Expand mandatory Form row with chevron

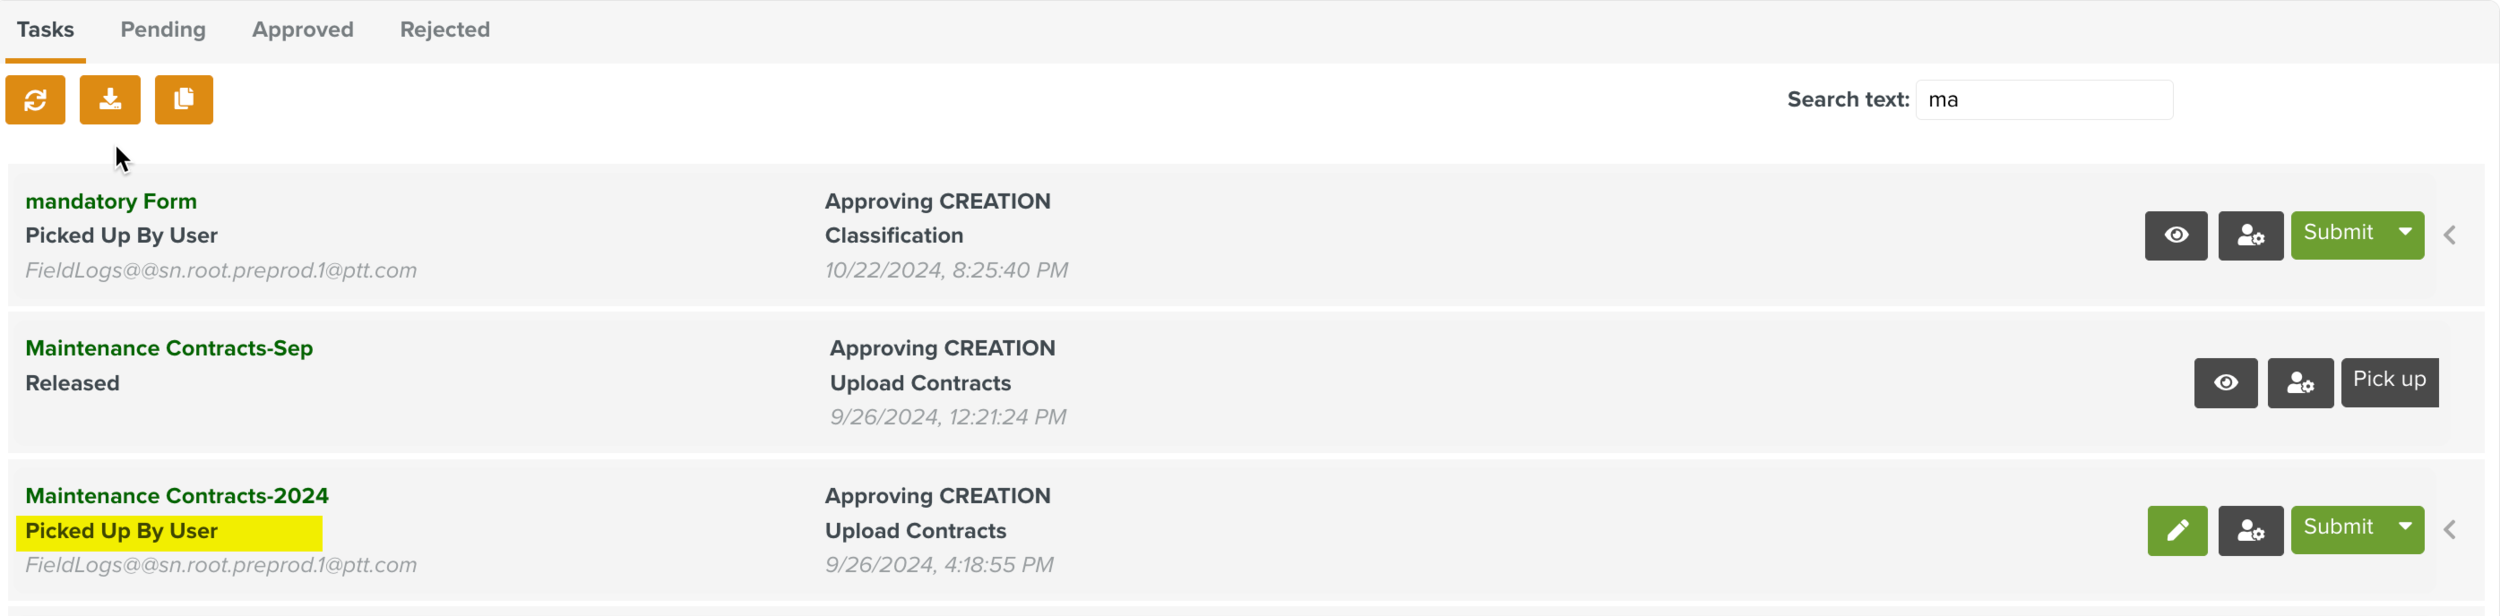(2450, 236)
